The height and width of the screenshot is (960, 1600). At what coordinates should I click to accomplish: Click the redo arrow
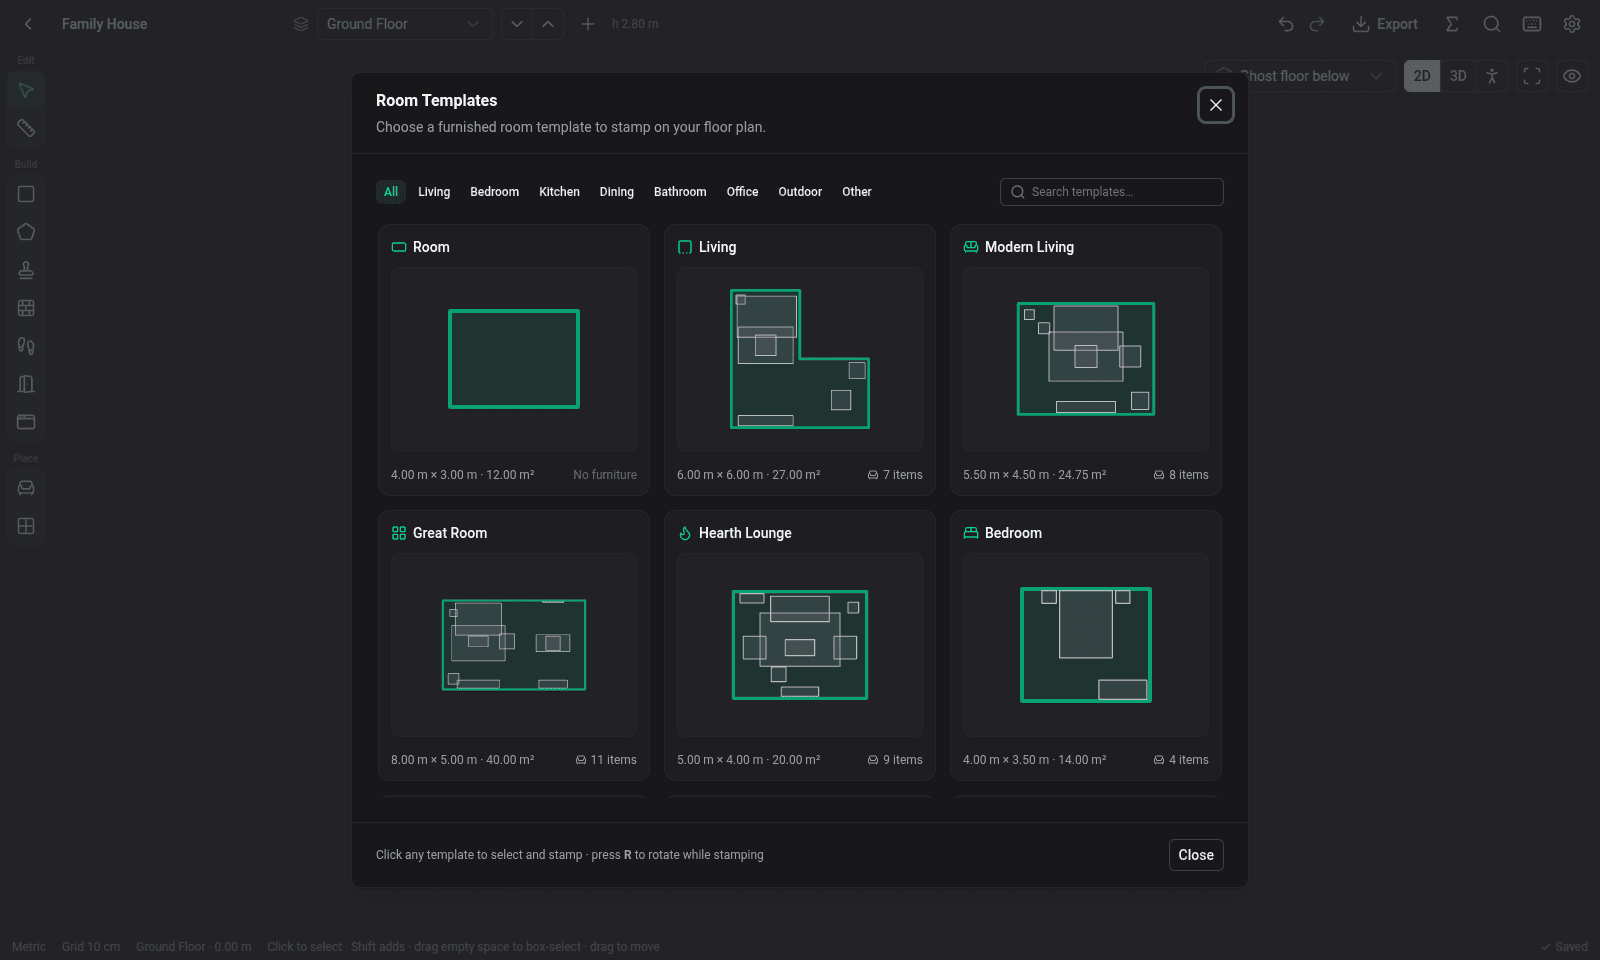click(1317, 24)
